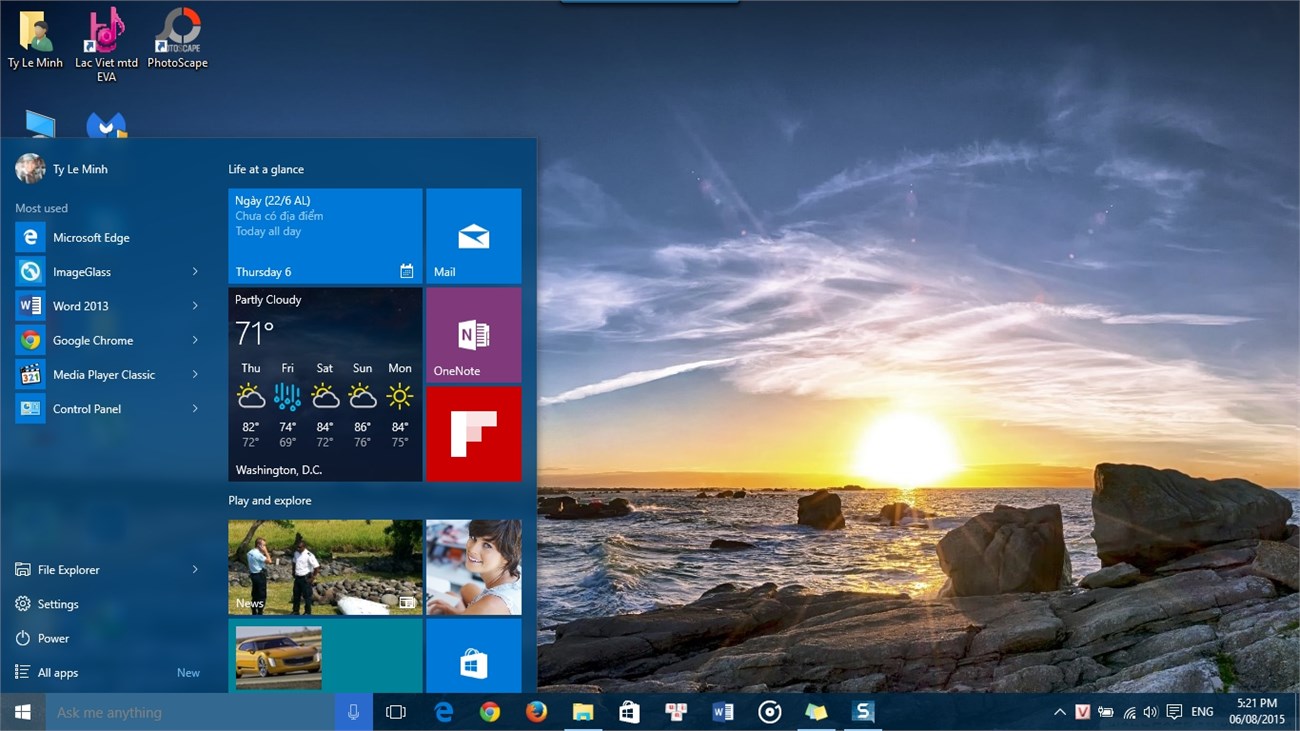Image resolution: width=1300 pixels, height=731 pixels.
Task: Open Lac Viet mtd EVA desktop icon
Action: [106, 45]
